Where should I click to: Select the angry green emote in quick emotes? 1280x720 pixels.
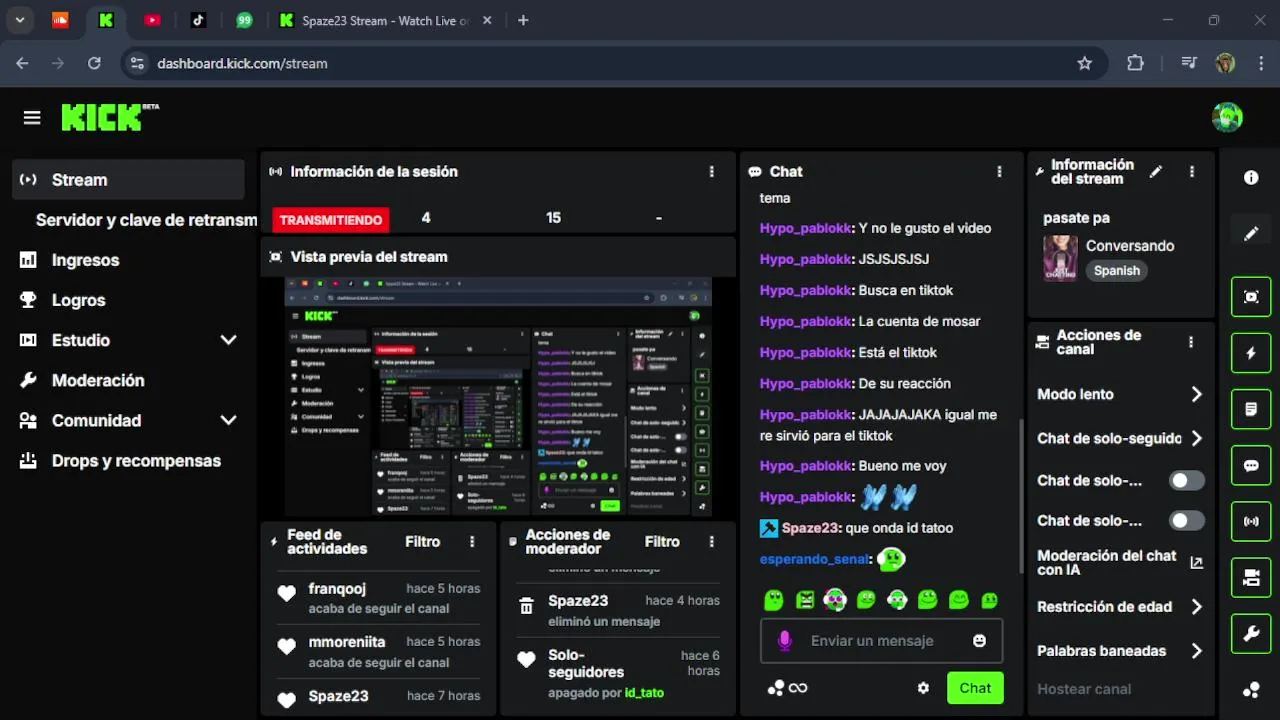click(x=805, y=600)
